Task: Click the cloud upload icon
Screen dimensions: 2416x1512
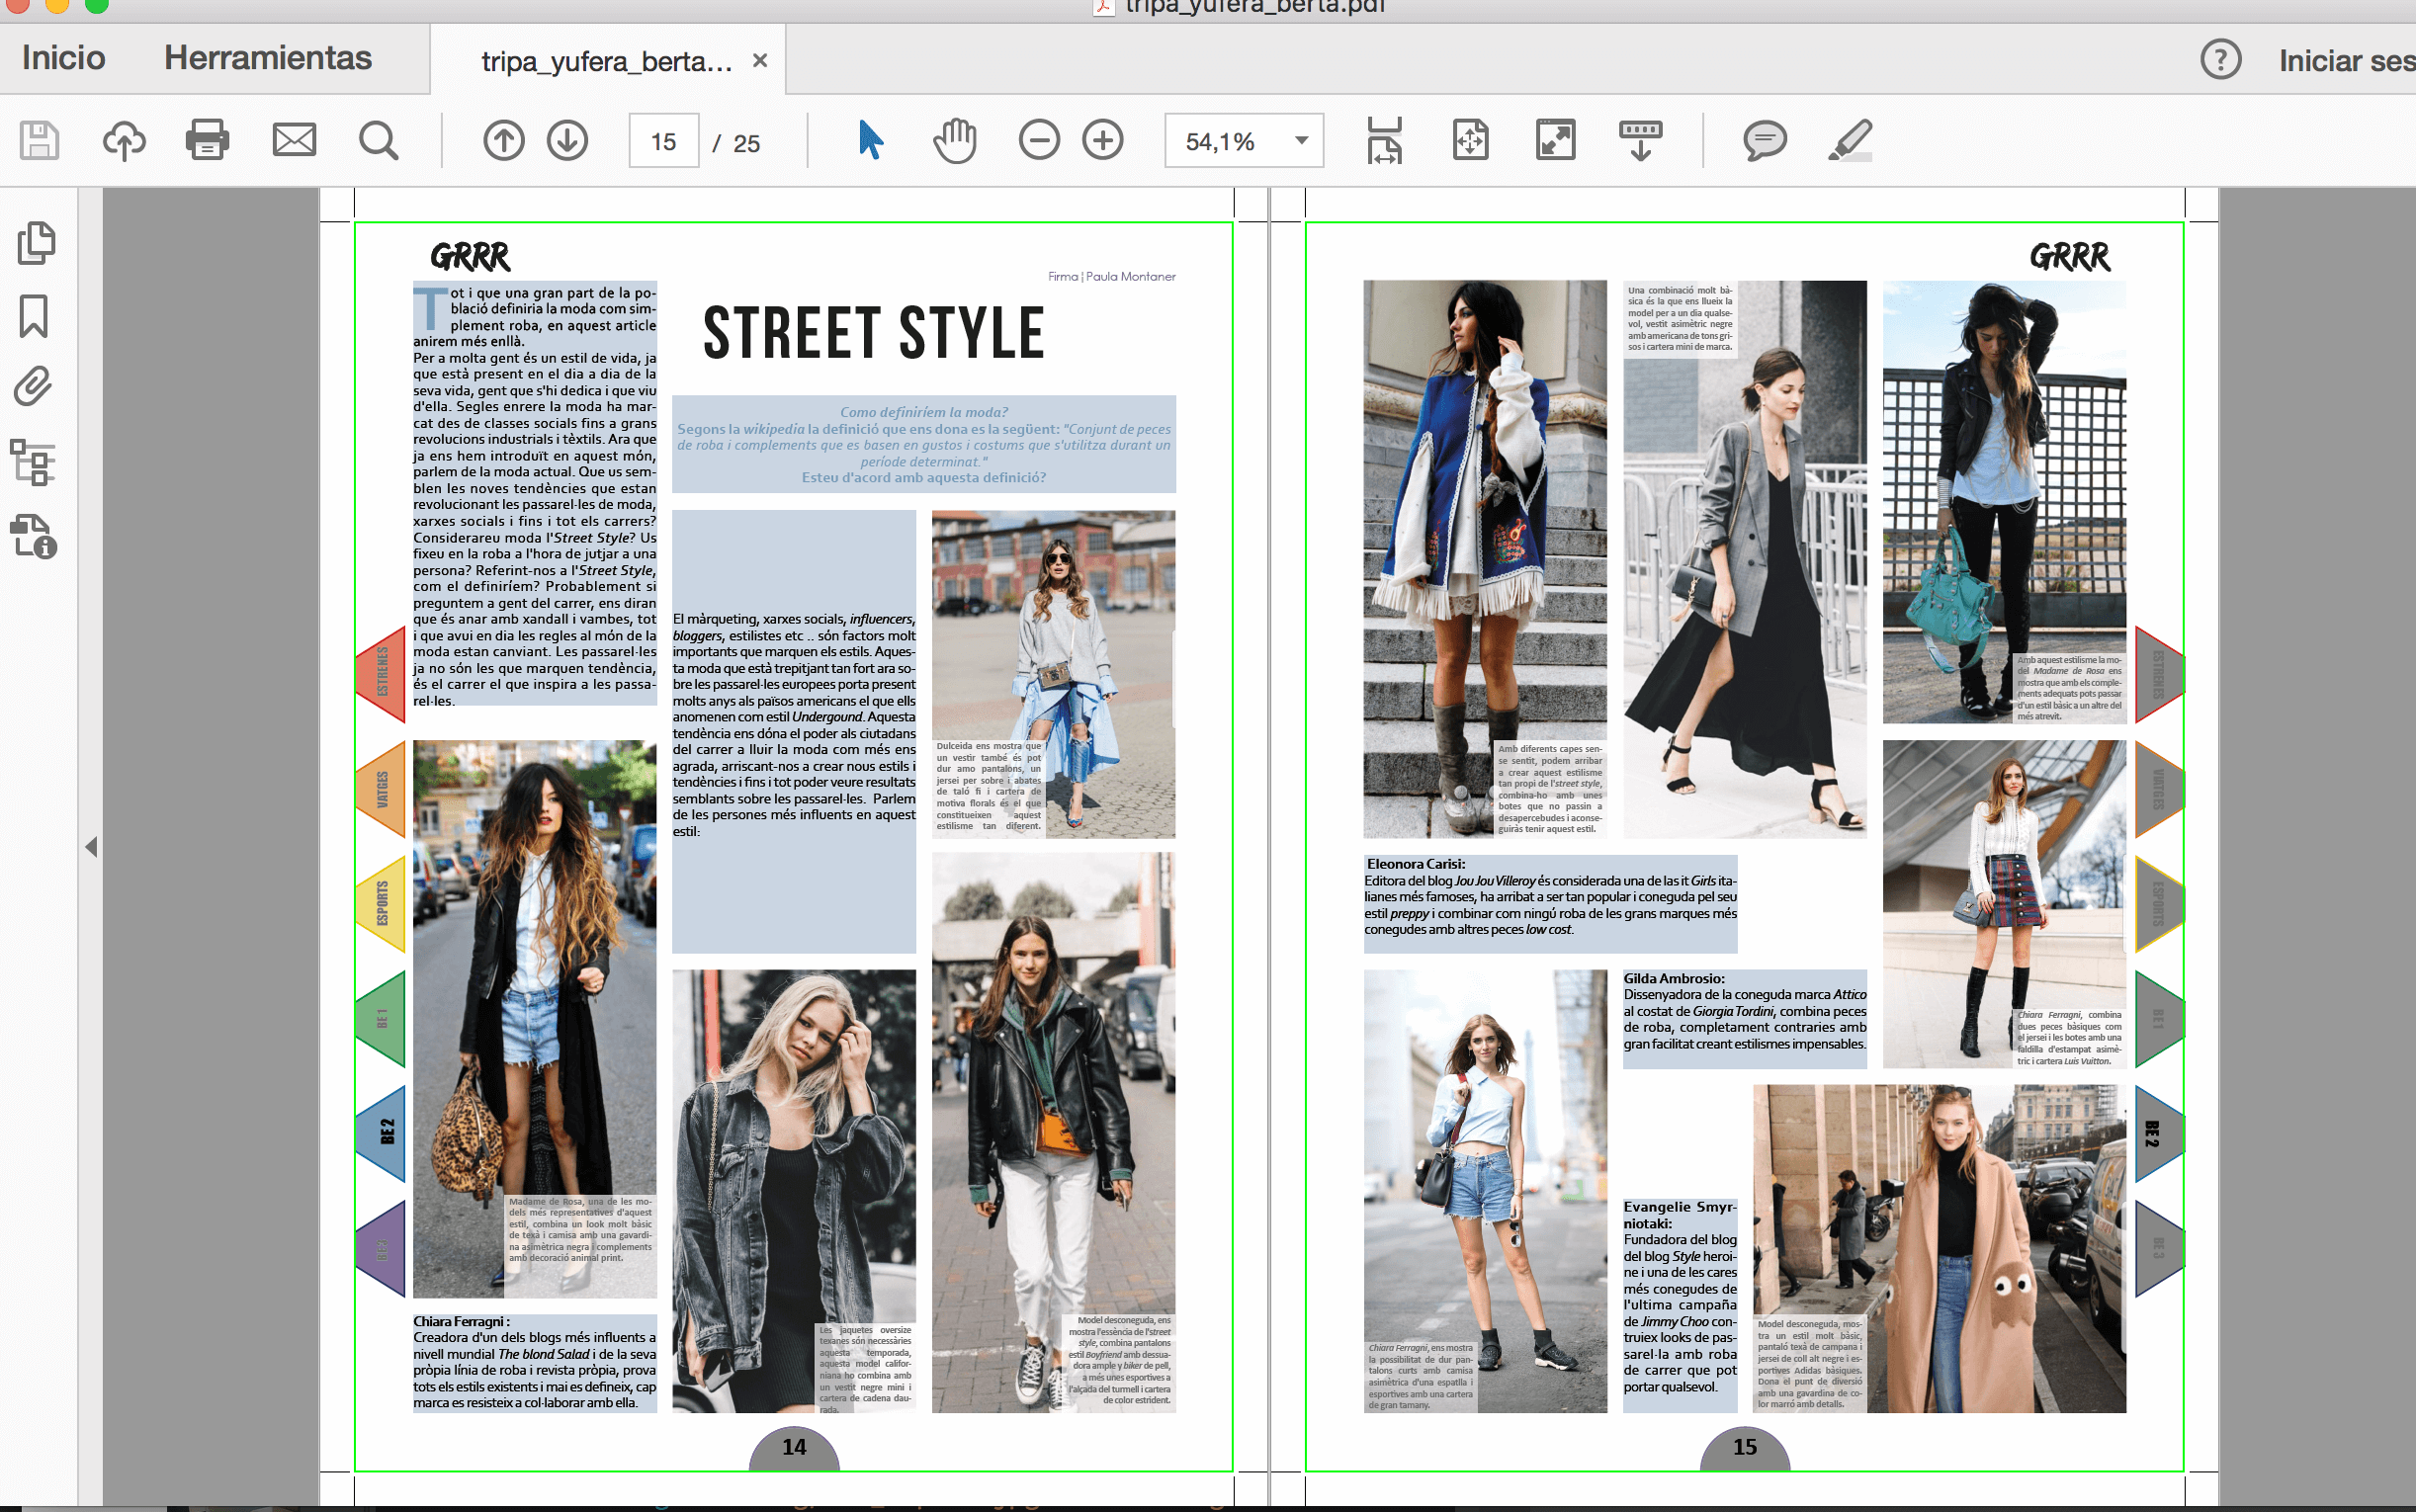Action: point(124,141)
